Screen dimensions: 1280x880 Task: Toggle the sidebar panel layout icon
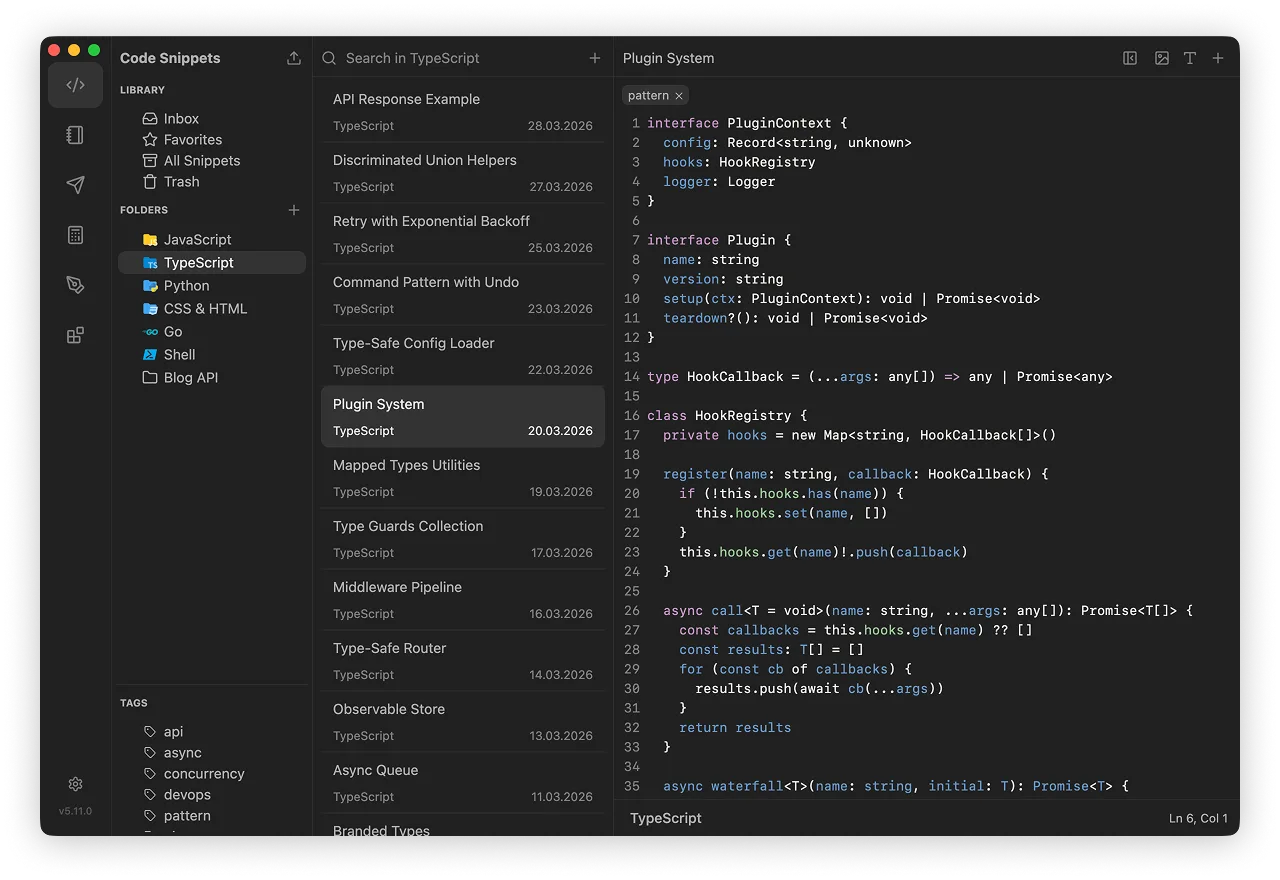pyautogui.click(x=1130, y=58)
